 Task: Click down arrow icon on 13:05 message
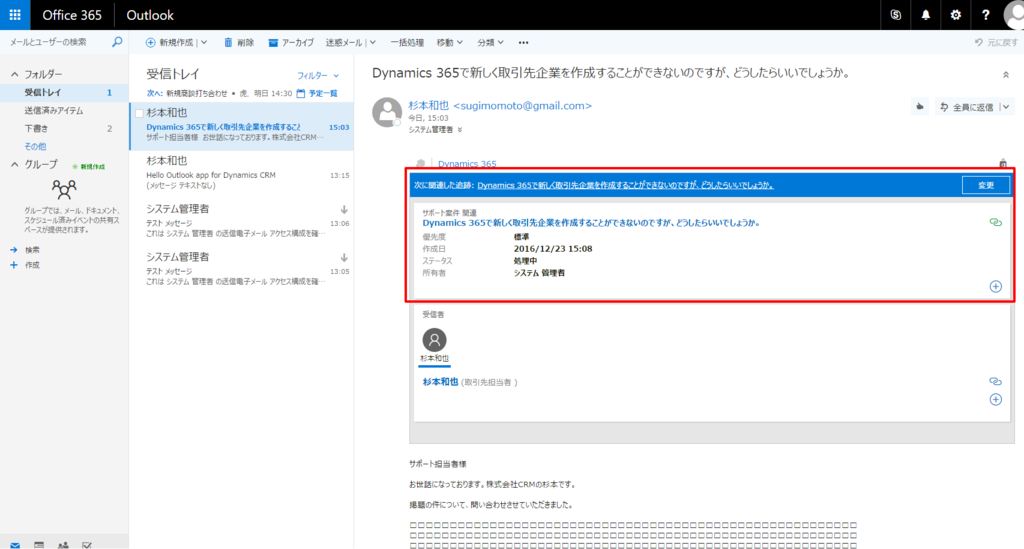(x=344, y=258)
